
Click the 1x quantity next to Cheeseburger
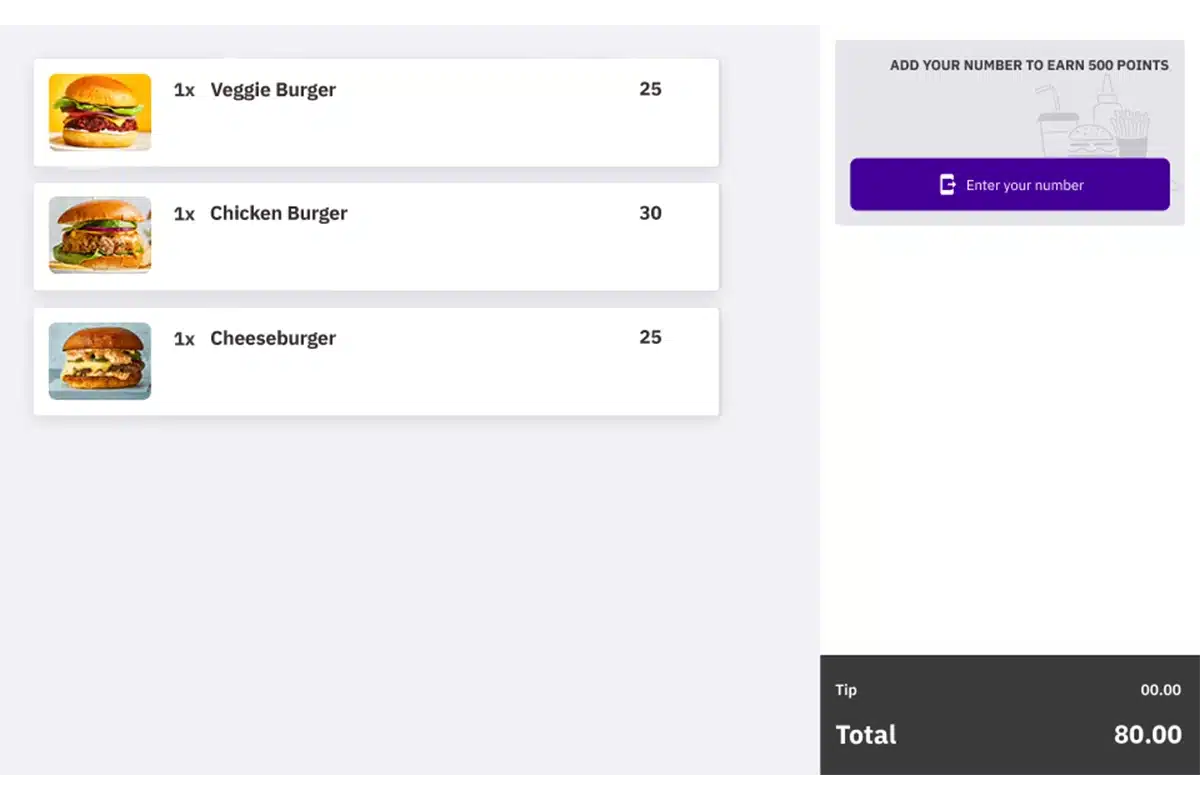coord(184,338)
